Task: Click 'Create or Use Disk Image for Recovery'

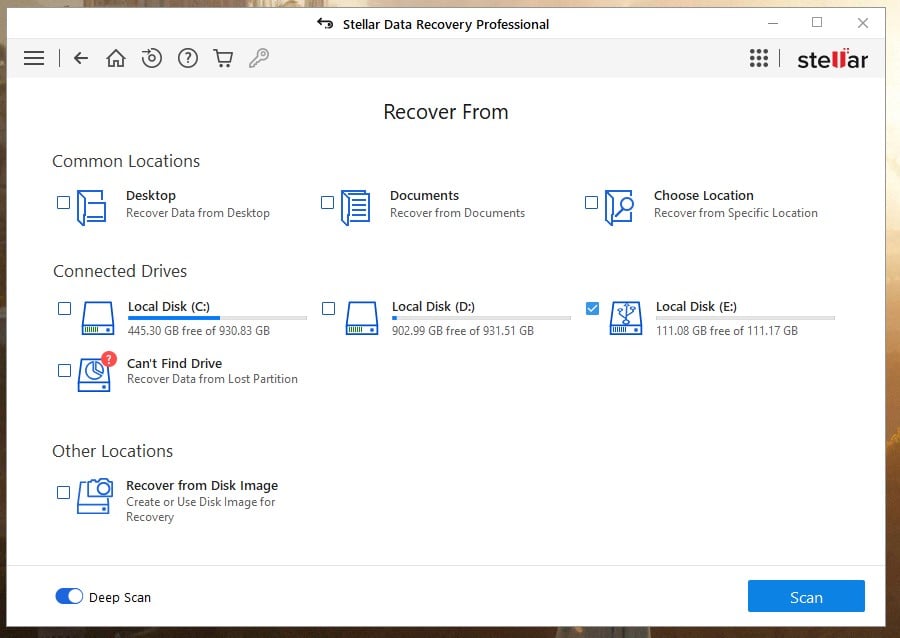Action: 200,509
